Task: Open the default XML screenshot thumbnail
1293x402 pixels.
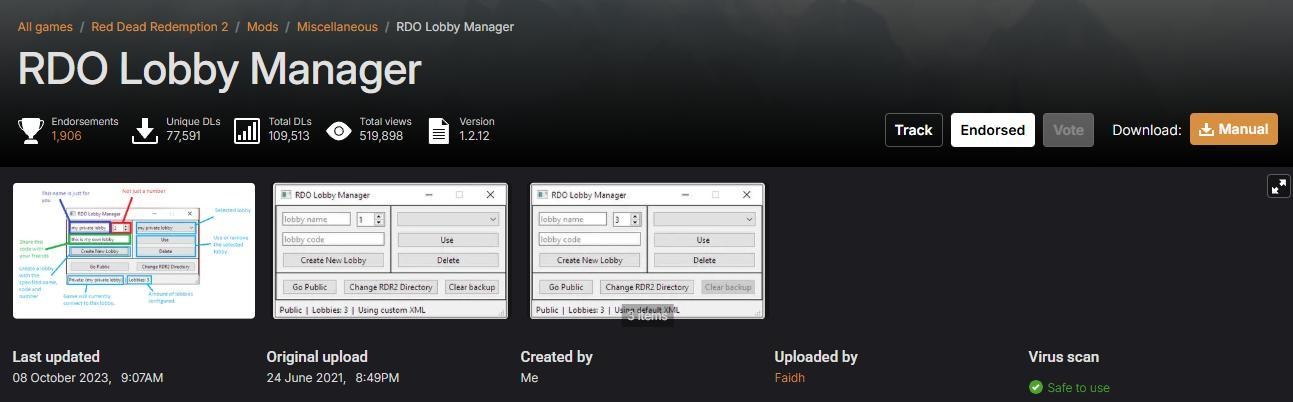Action: [x=647, y=250]
